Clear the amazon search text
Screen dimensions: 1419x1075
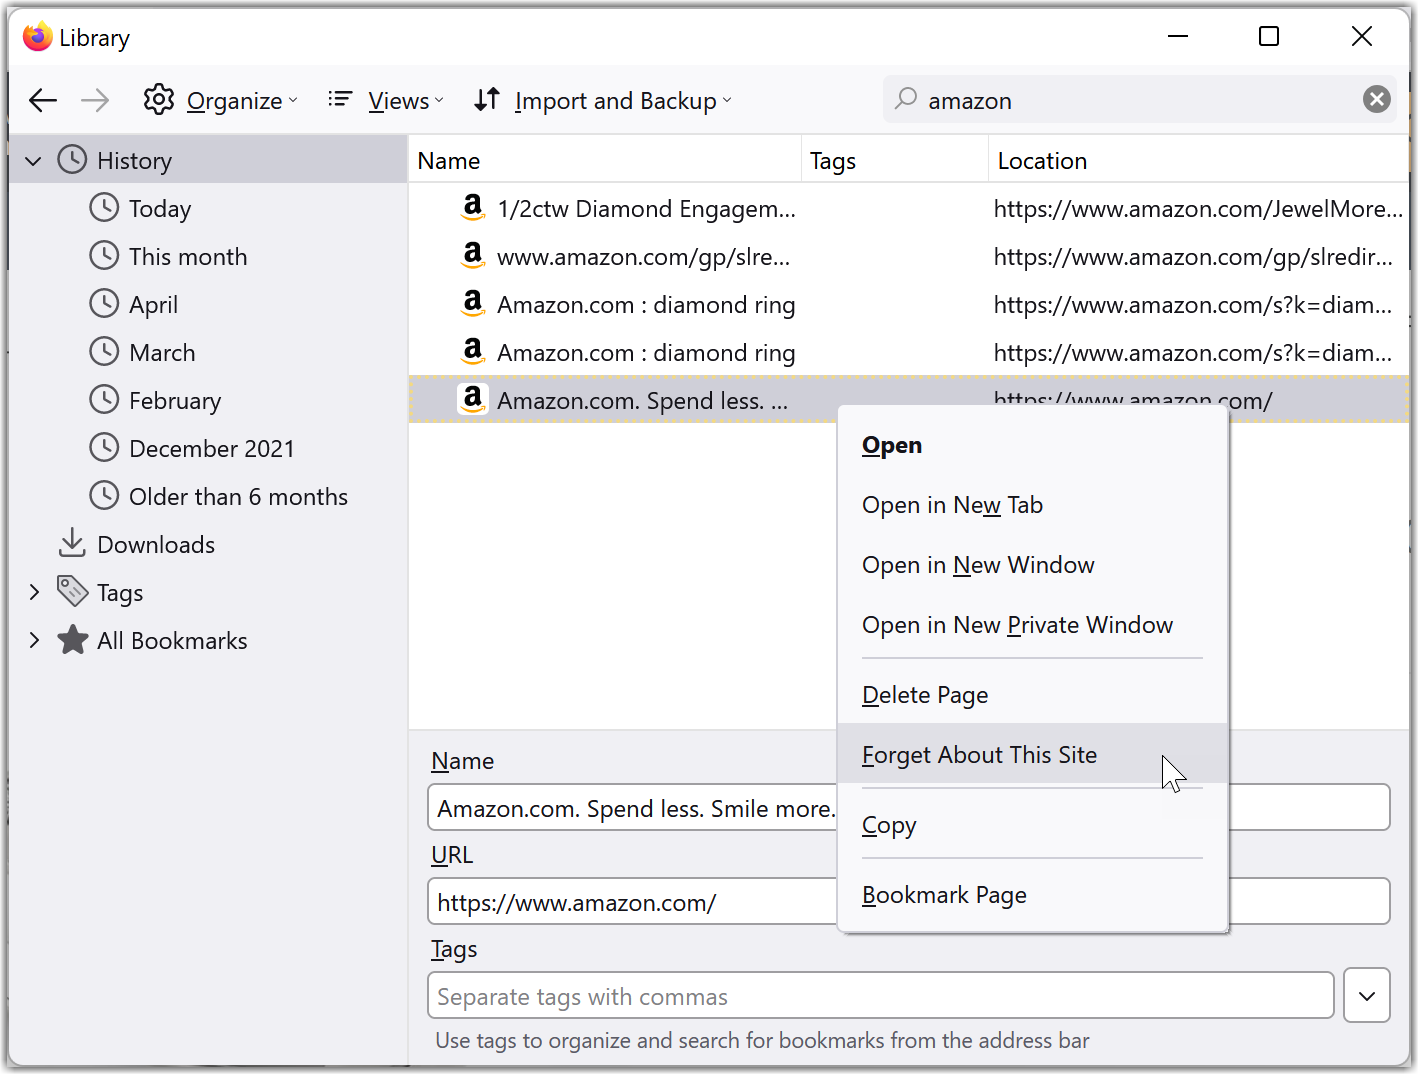[1377, 99]
